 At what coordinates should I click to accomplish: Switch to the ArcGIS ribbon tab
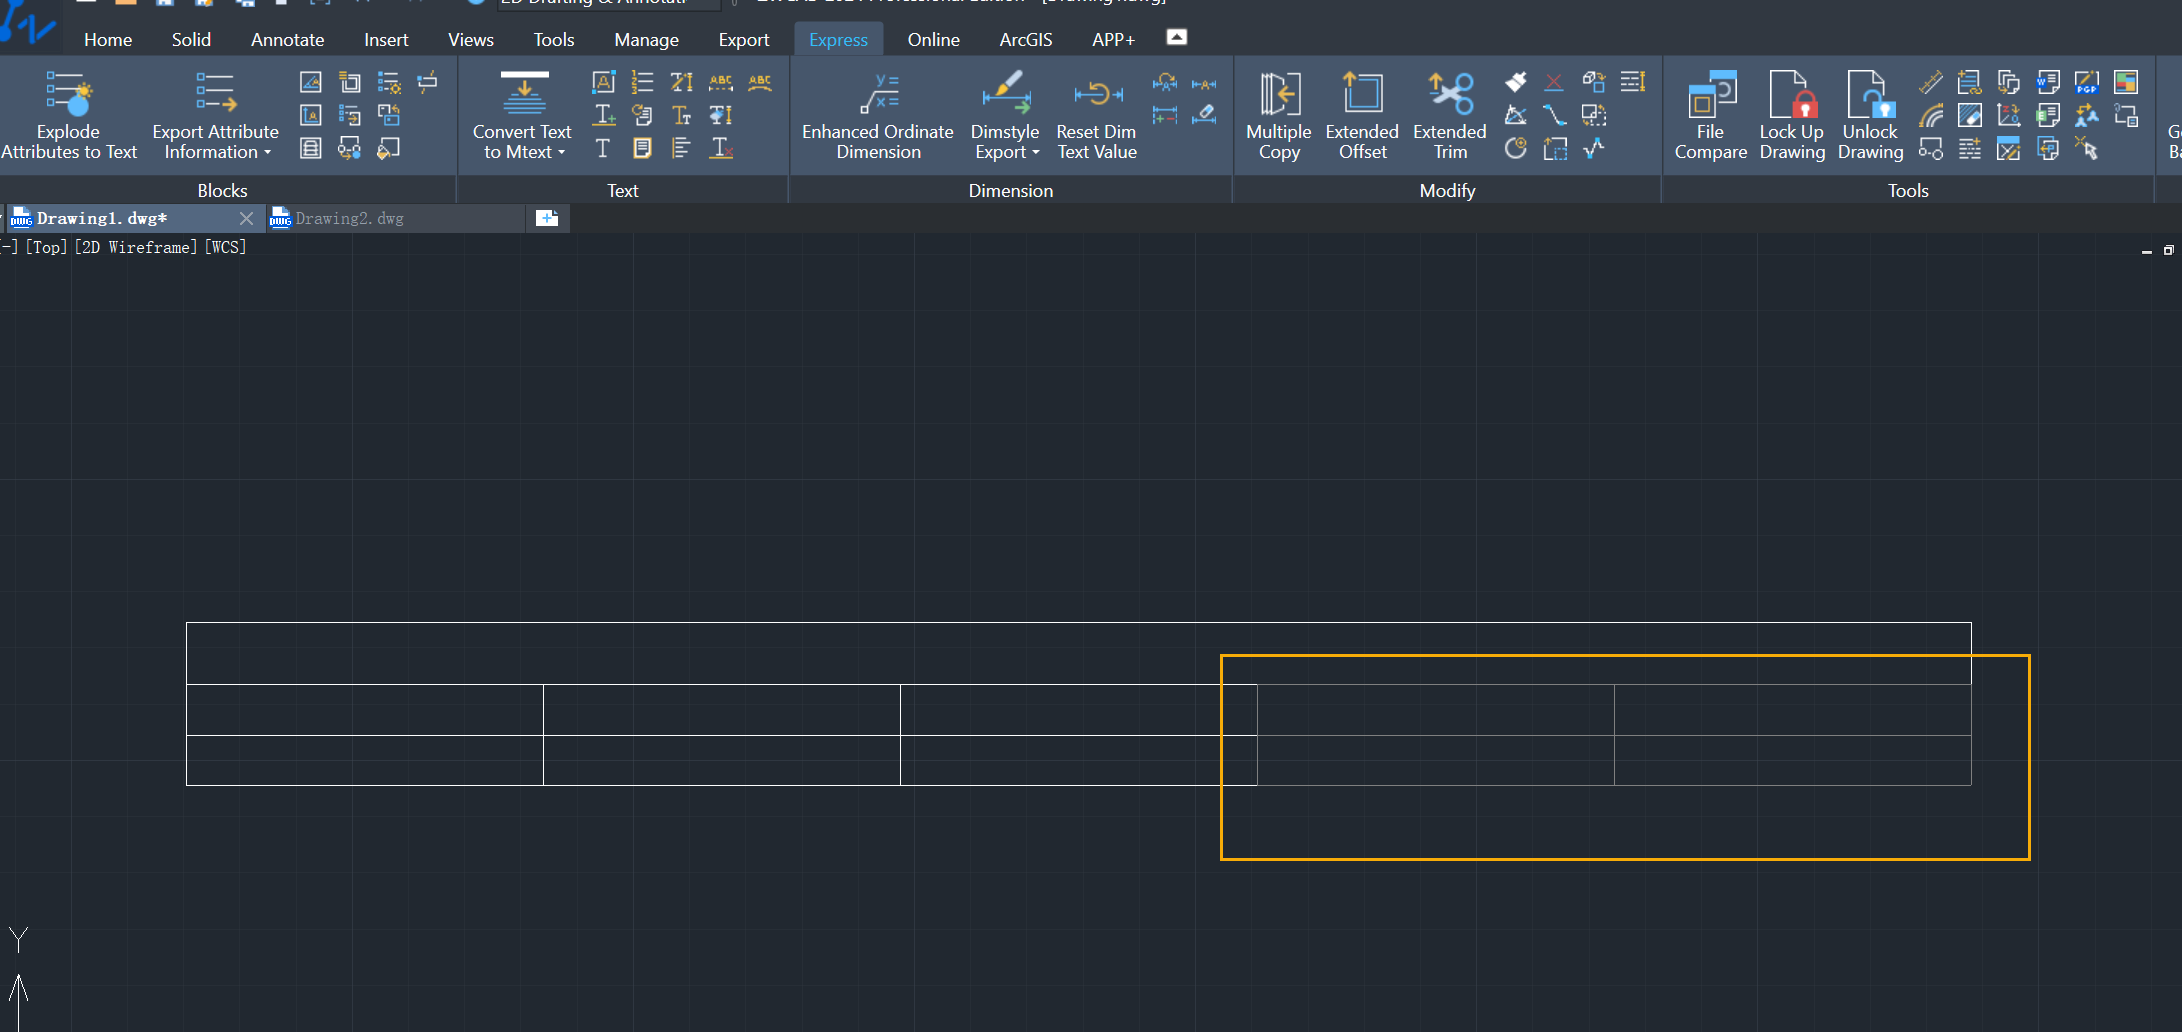click(x=1026, y=39)
